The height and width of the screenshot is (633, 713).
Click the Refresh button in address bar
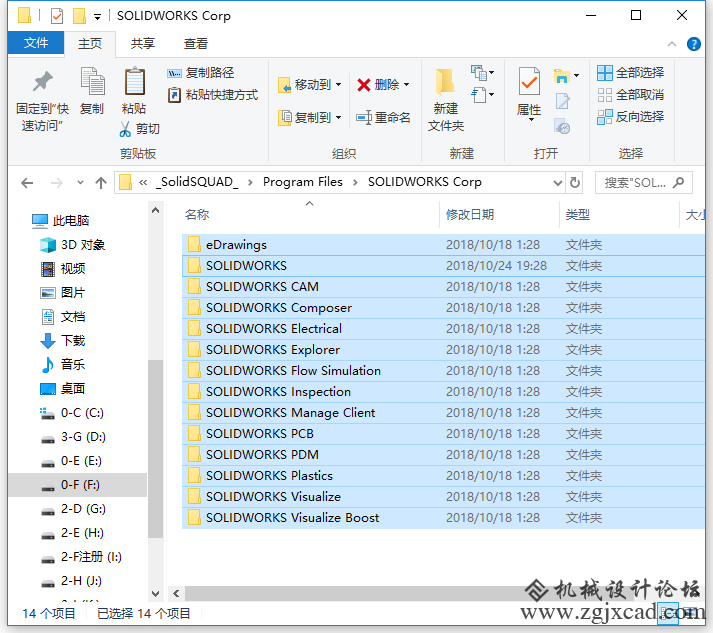(x=575, y=183)
